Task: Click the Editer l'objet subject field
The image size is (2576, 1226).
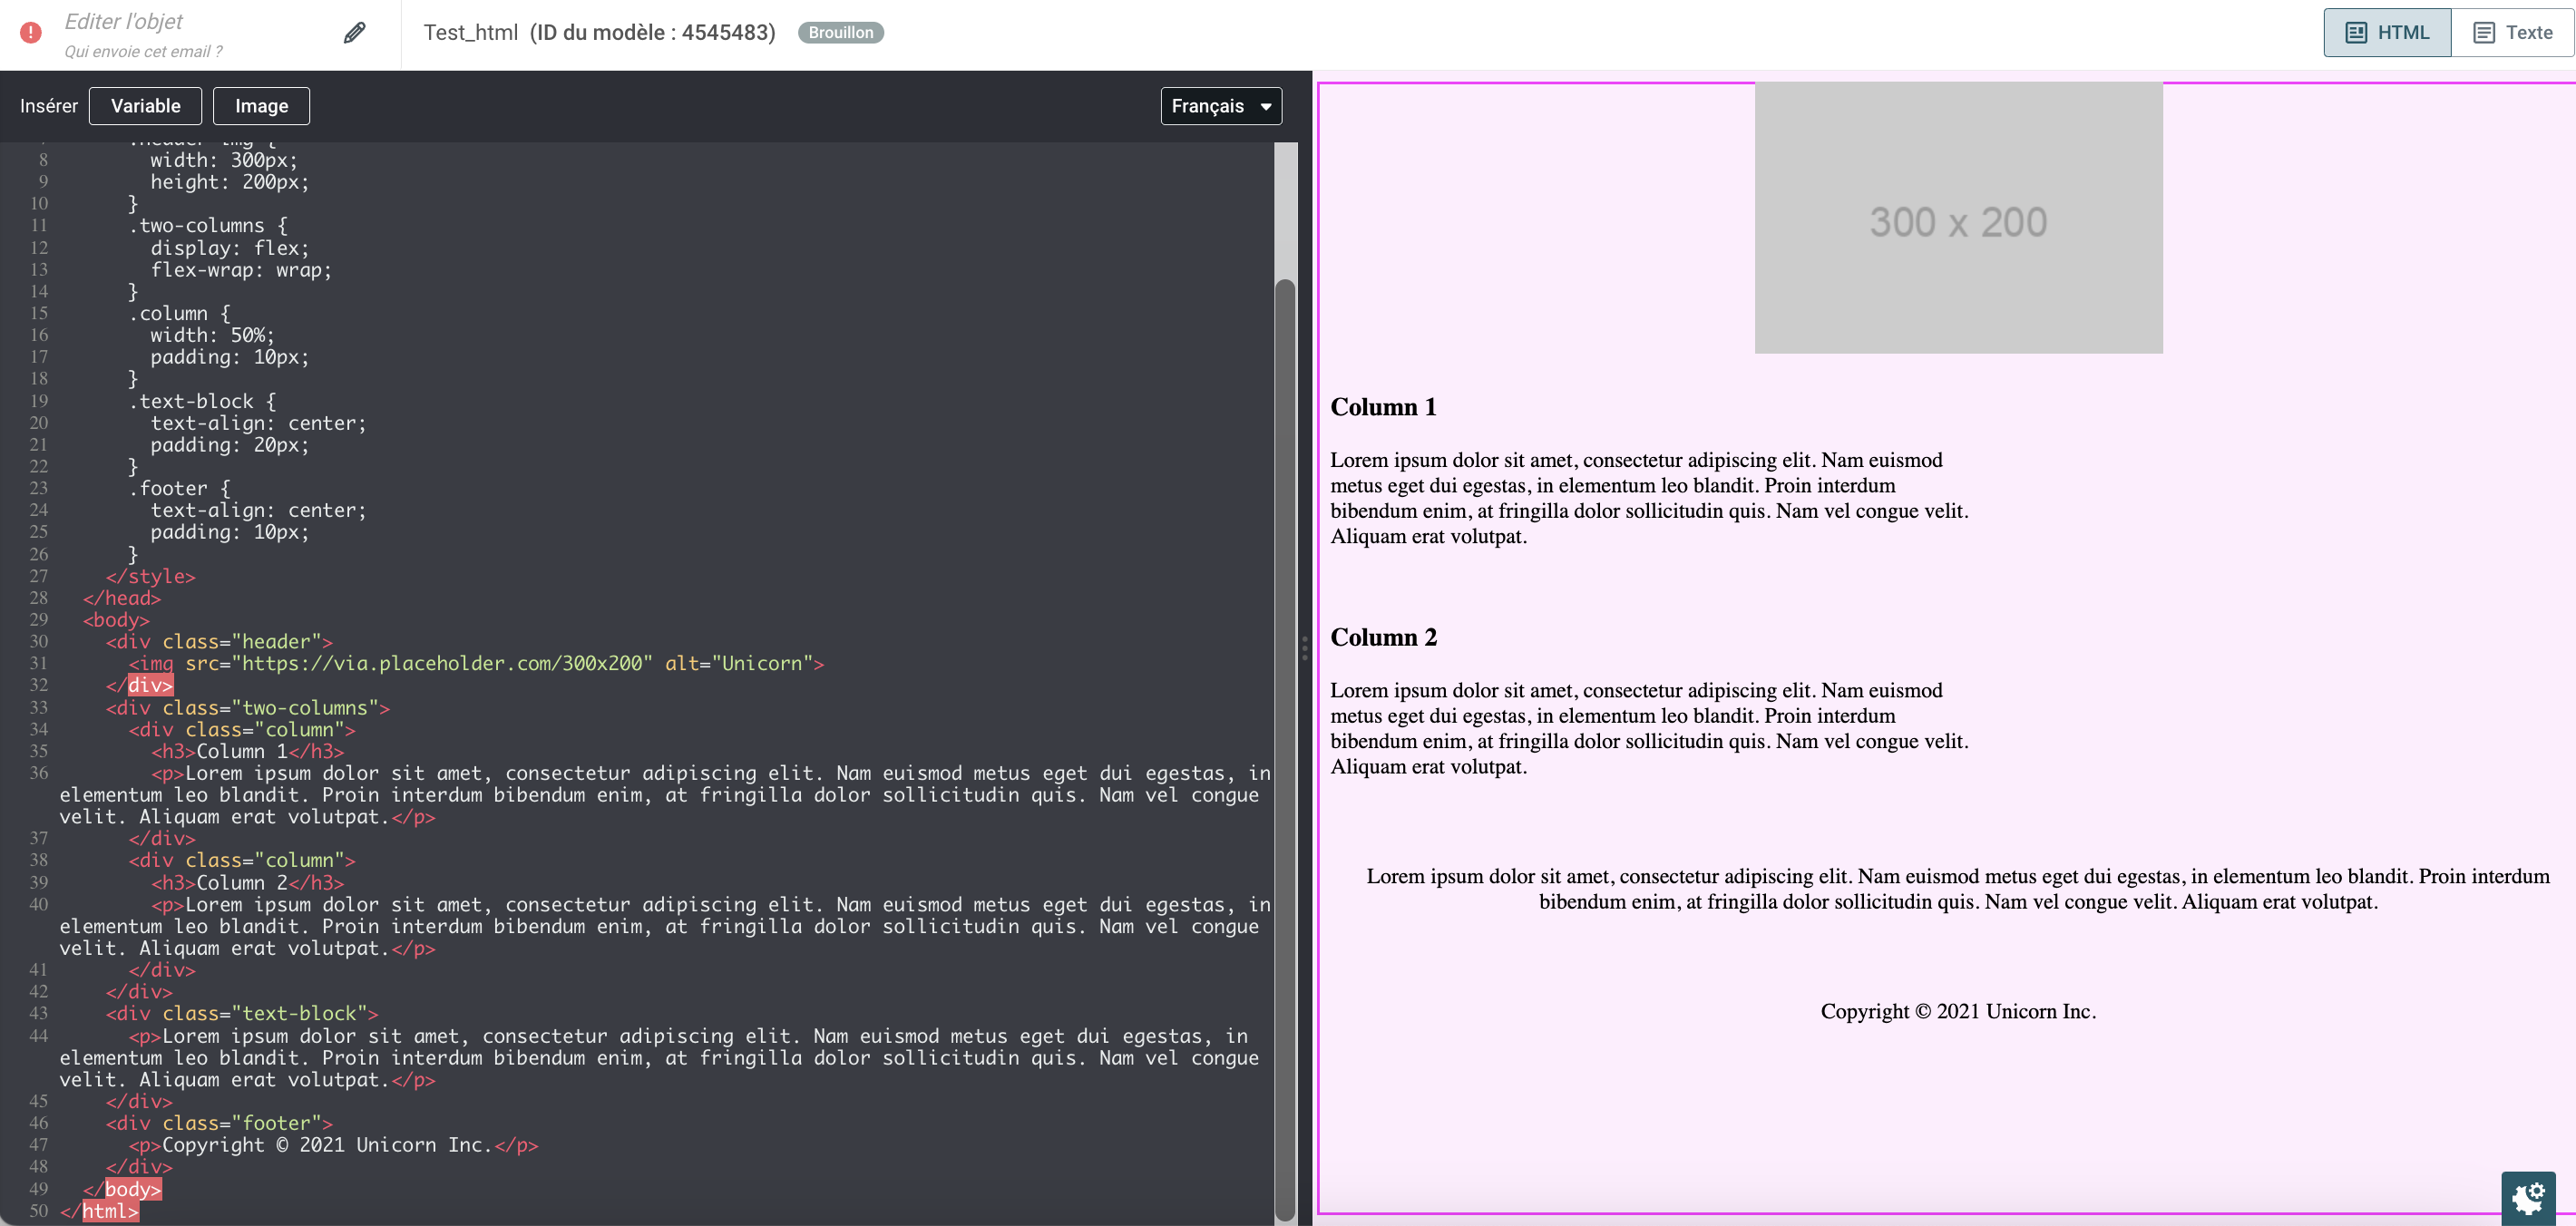Action: coord(123,21)
